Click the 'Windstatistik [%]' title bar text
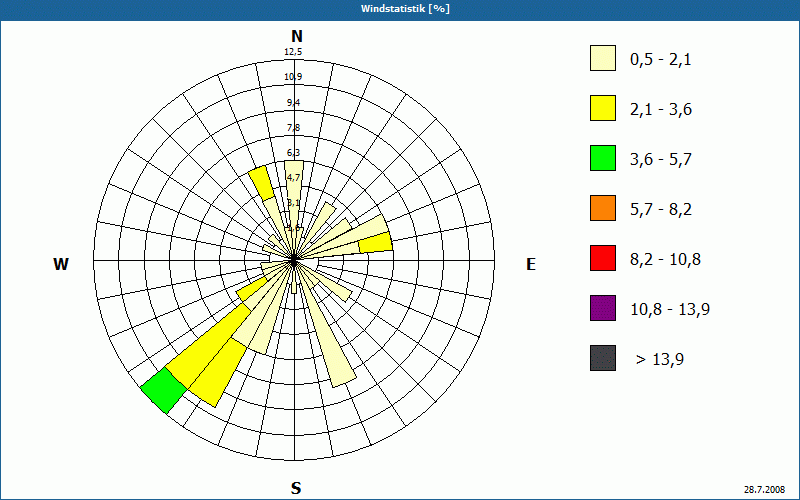 [405, 9]
